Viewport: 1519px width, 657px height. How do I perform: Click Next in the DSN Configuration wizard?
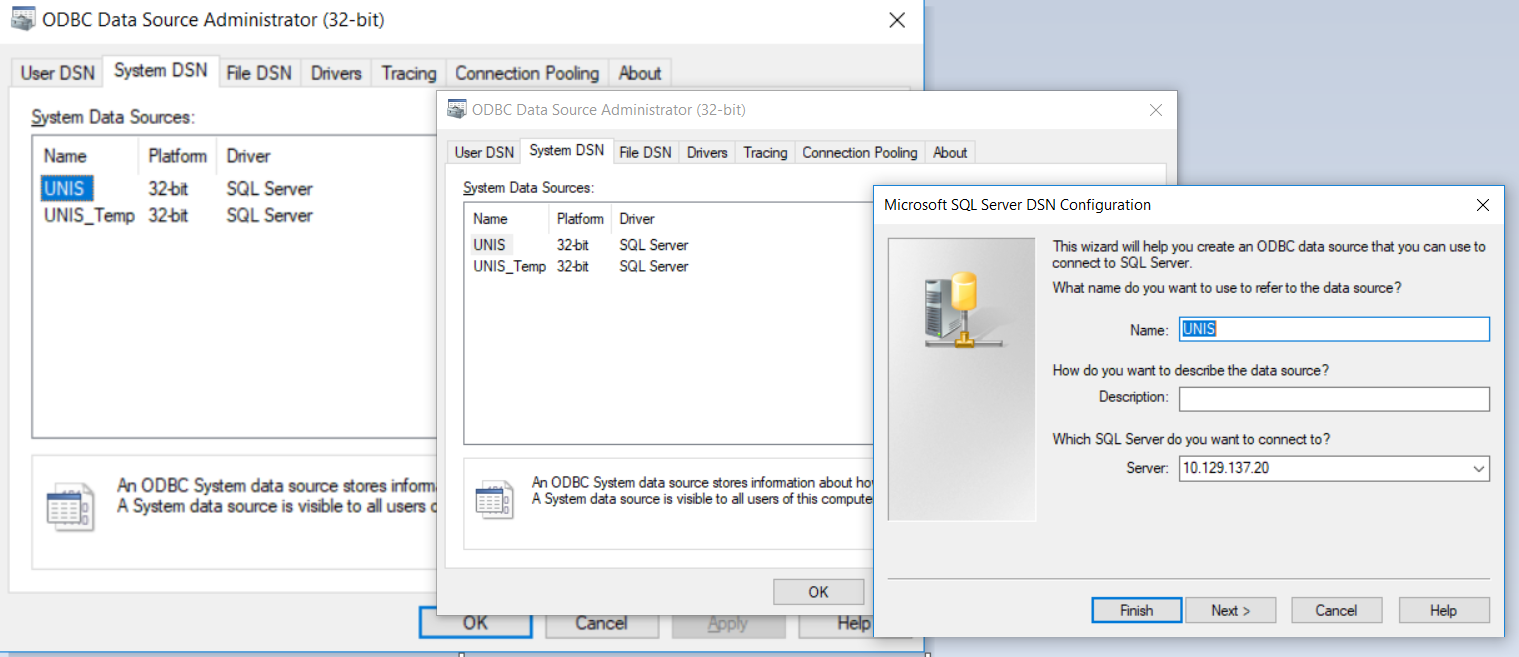click(x=1230, y=610)
